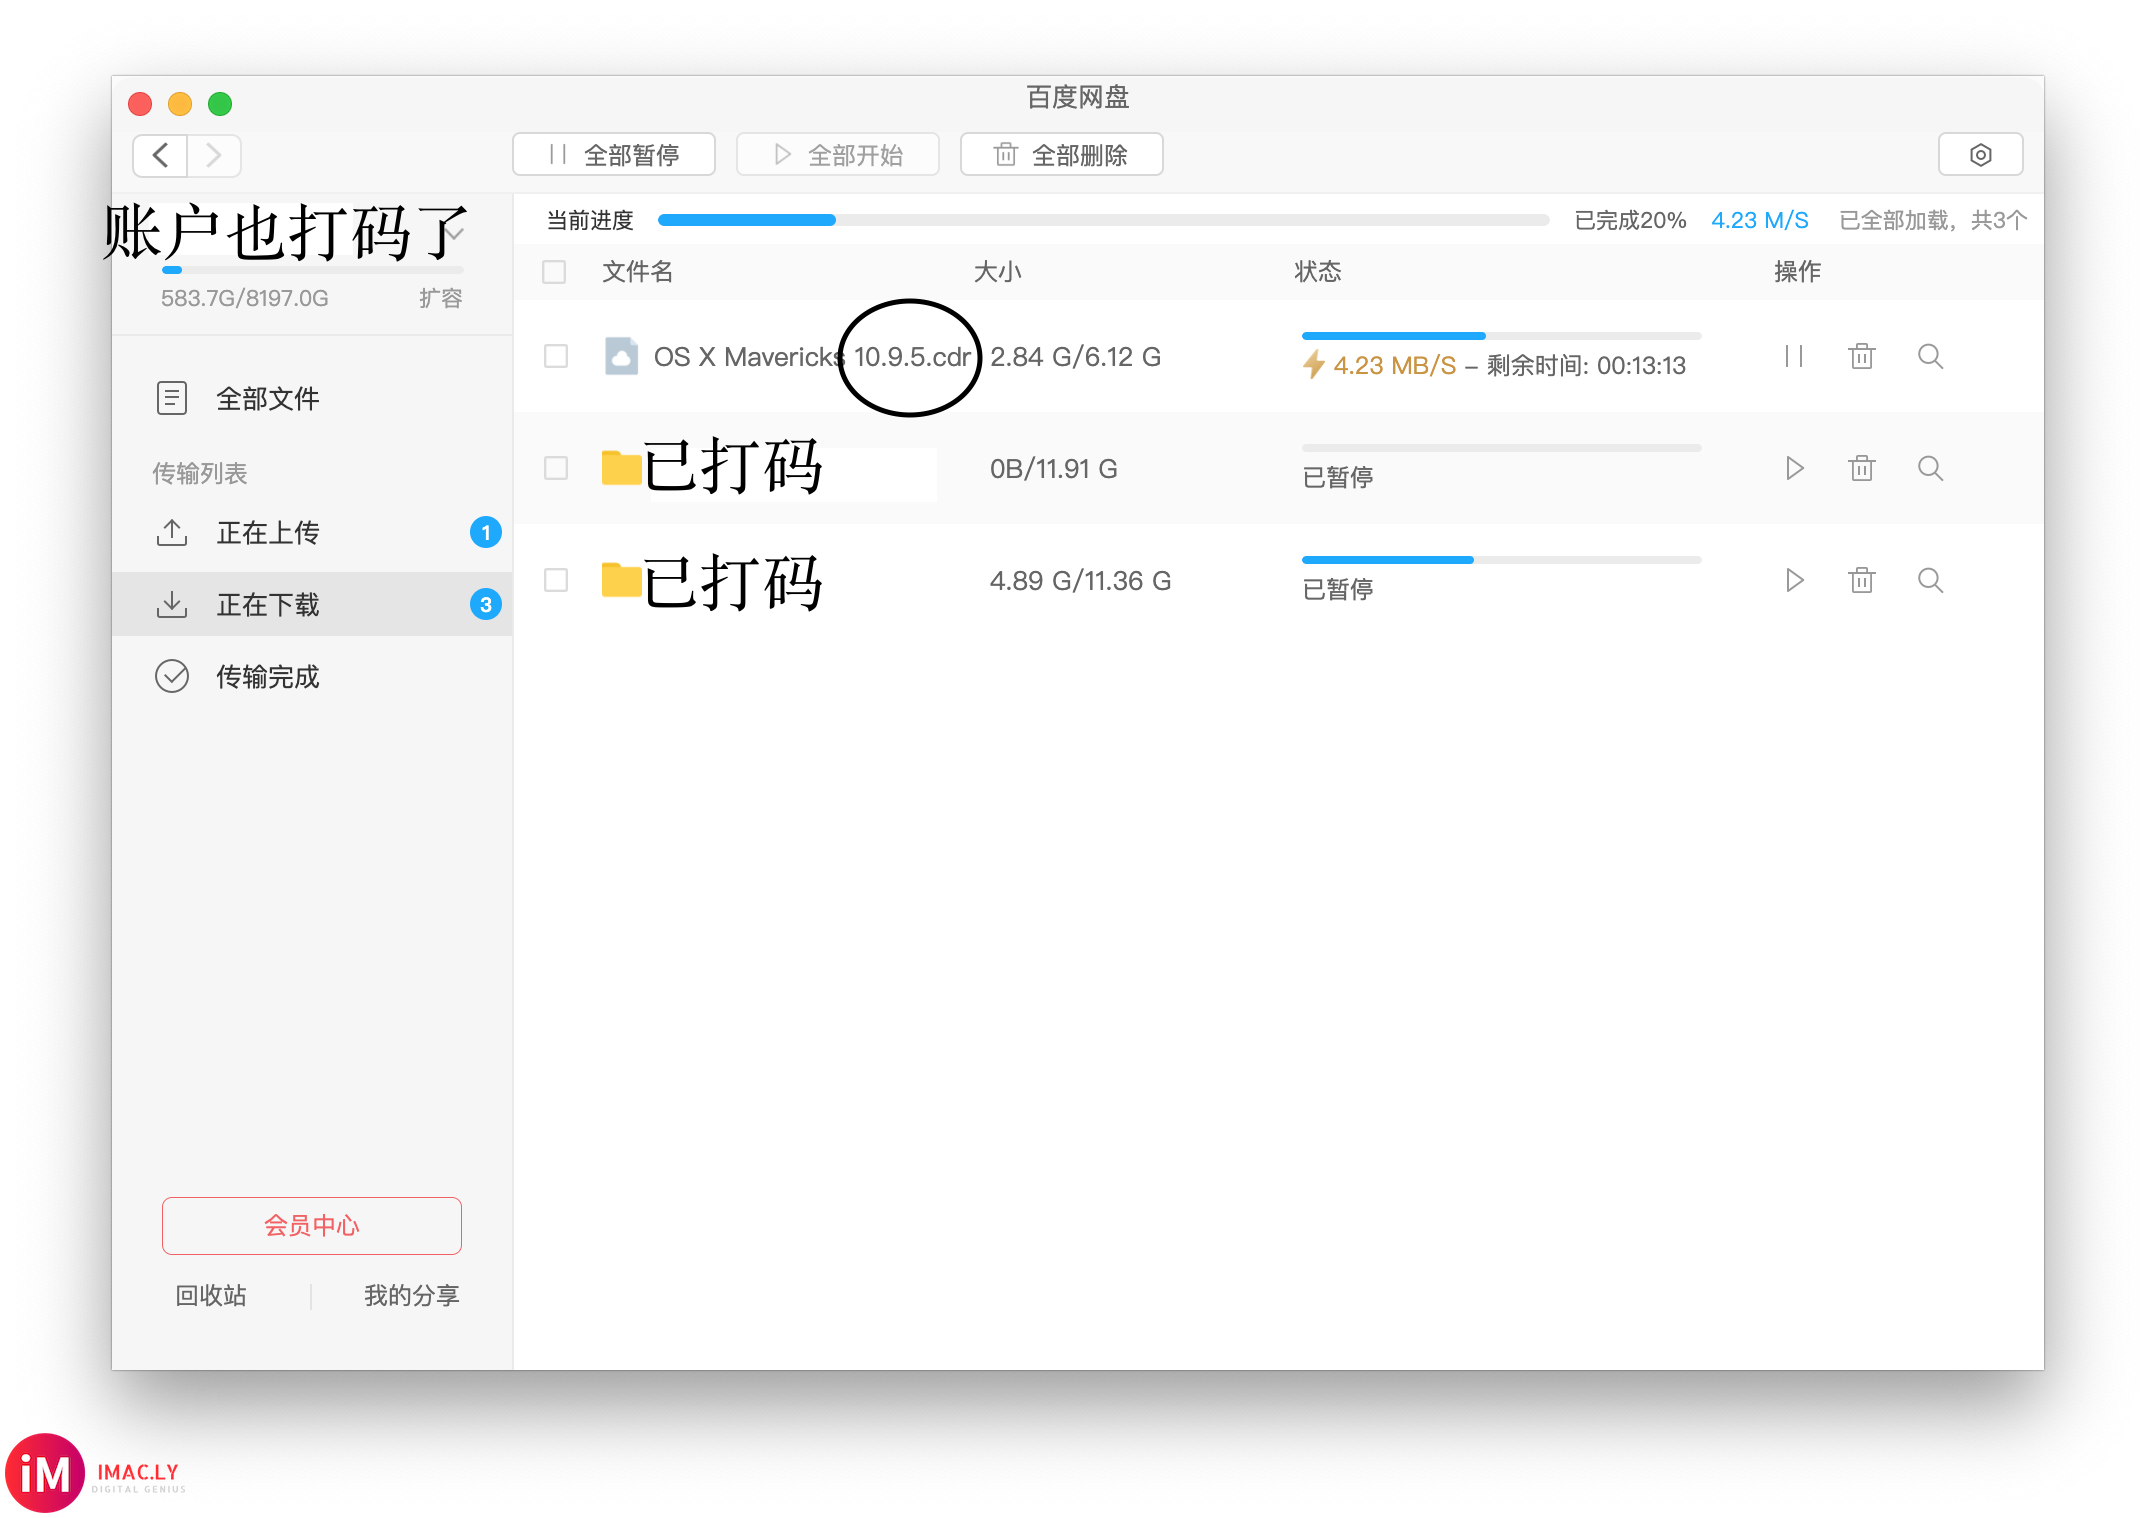The width and height of the screenshot is (2156, 1518).
Task: Click the 状态 column header
Action: (1318, 272)
